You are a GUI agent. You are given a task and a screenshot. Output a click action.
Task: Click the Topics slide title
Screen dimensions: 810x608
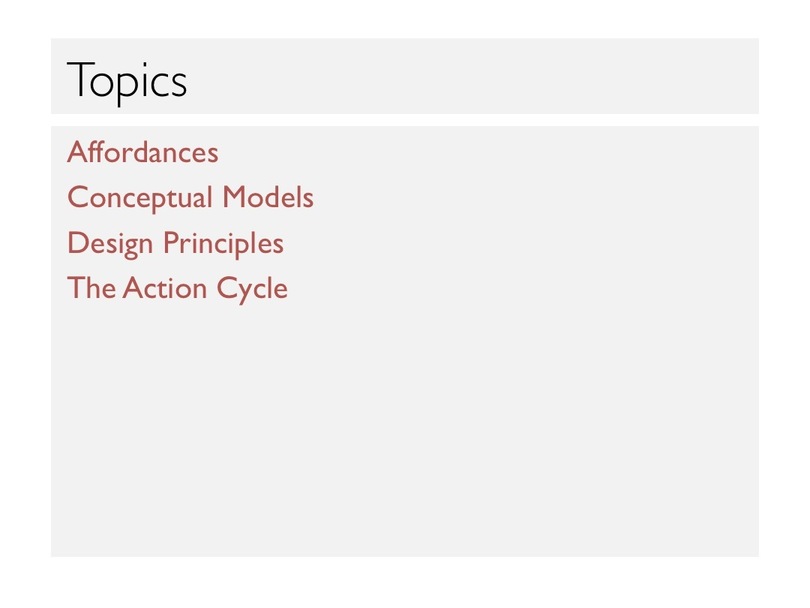click(x=127, y=81)
